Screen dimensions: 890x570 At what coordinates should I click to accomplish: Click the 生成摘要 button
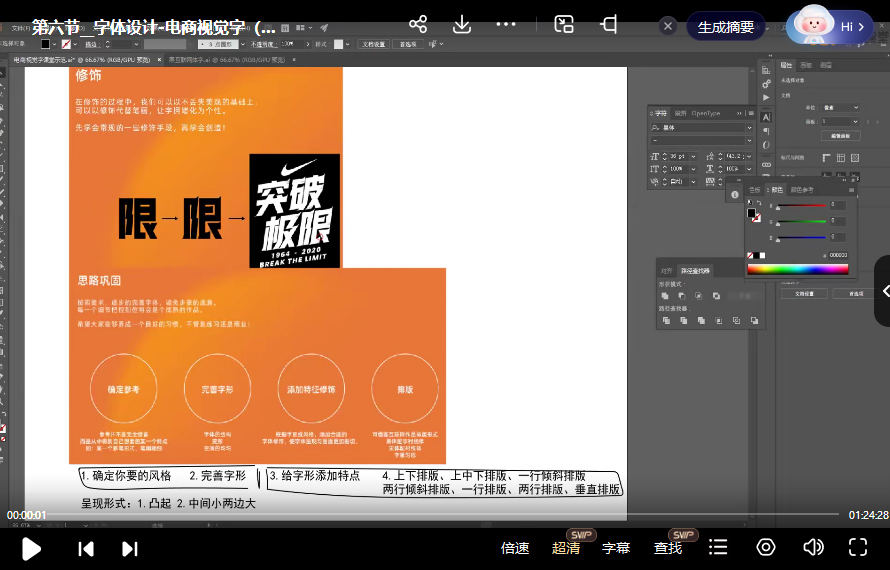tap(726, 27)
